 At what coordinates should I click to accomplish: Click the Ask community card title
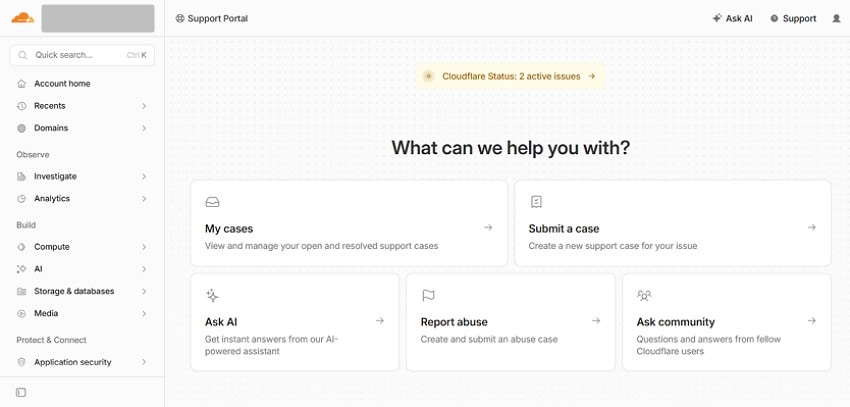pyautogui.click(x=675, y=322)
